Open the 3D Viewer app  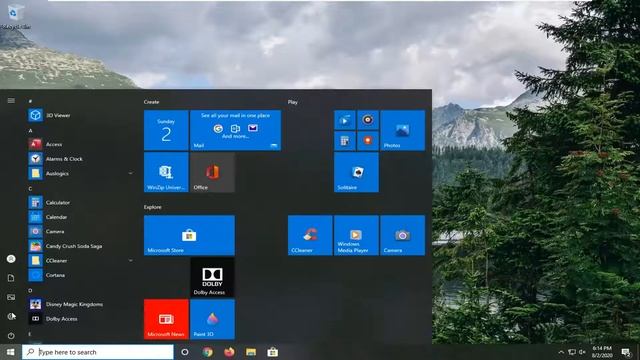(x=49, y=115)
